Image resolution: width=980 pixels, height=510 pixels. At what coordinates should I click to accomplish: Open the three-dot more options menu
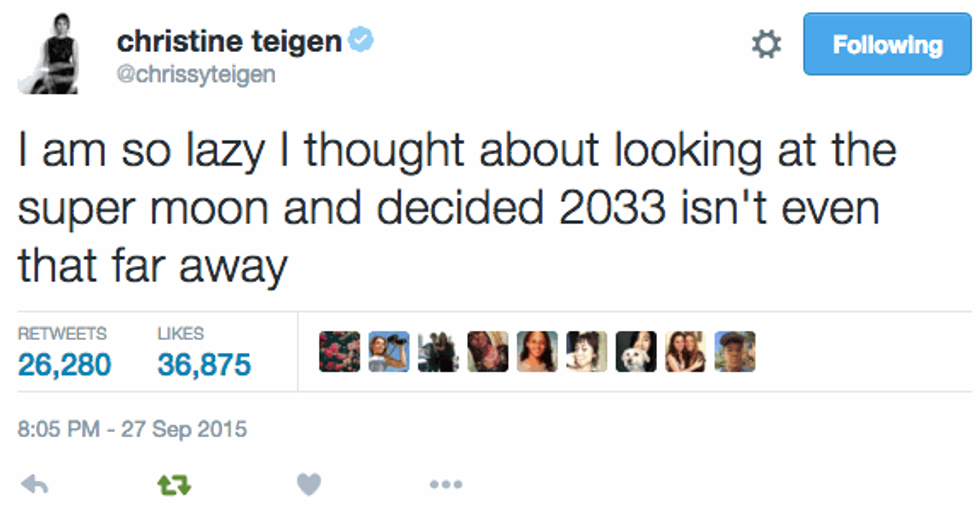[445, 485]
